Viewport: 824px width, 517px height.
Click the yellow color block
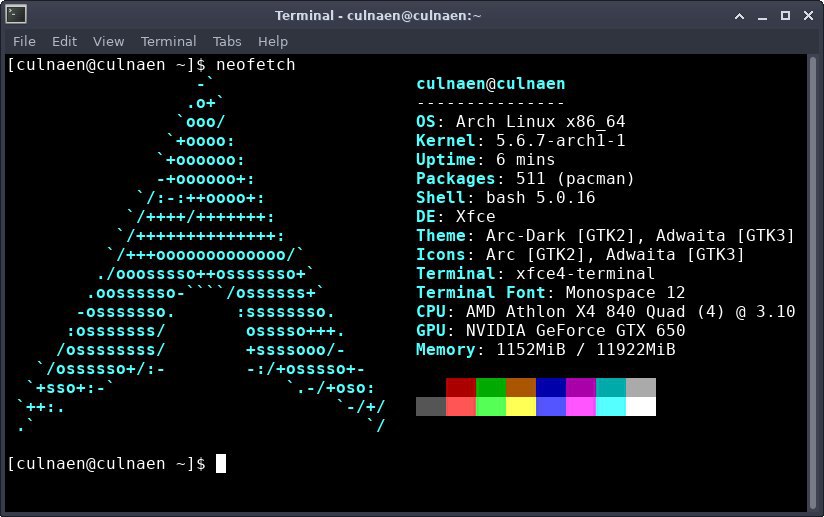(521, 406)
